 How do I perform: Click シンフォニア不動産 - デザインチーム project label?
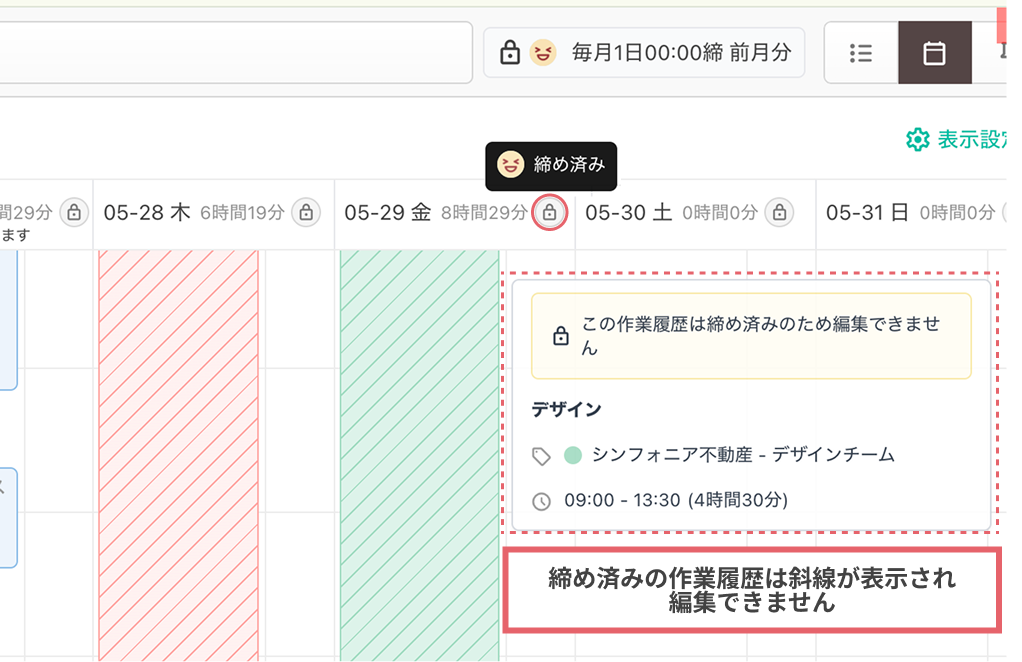743,455
